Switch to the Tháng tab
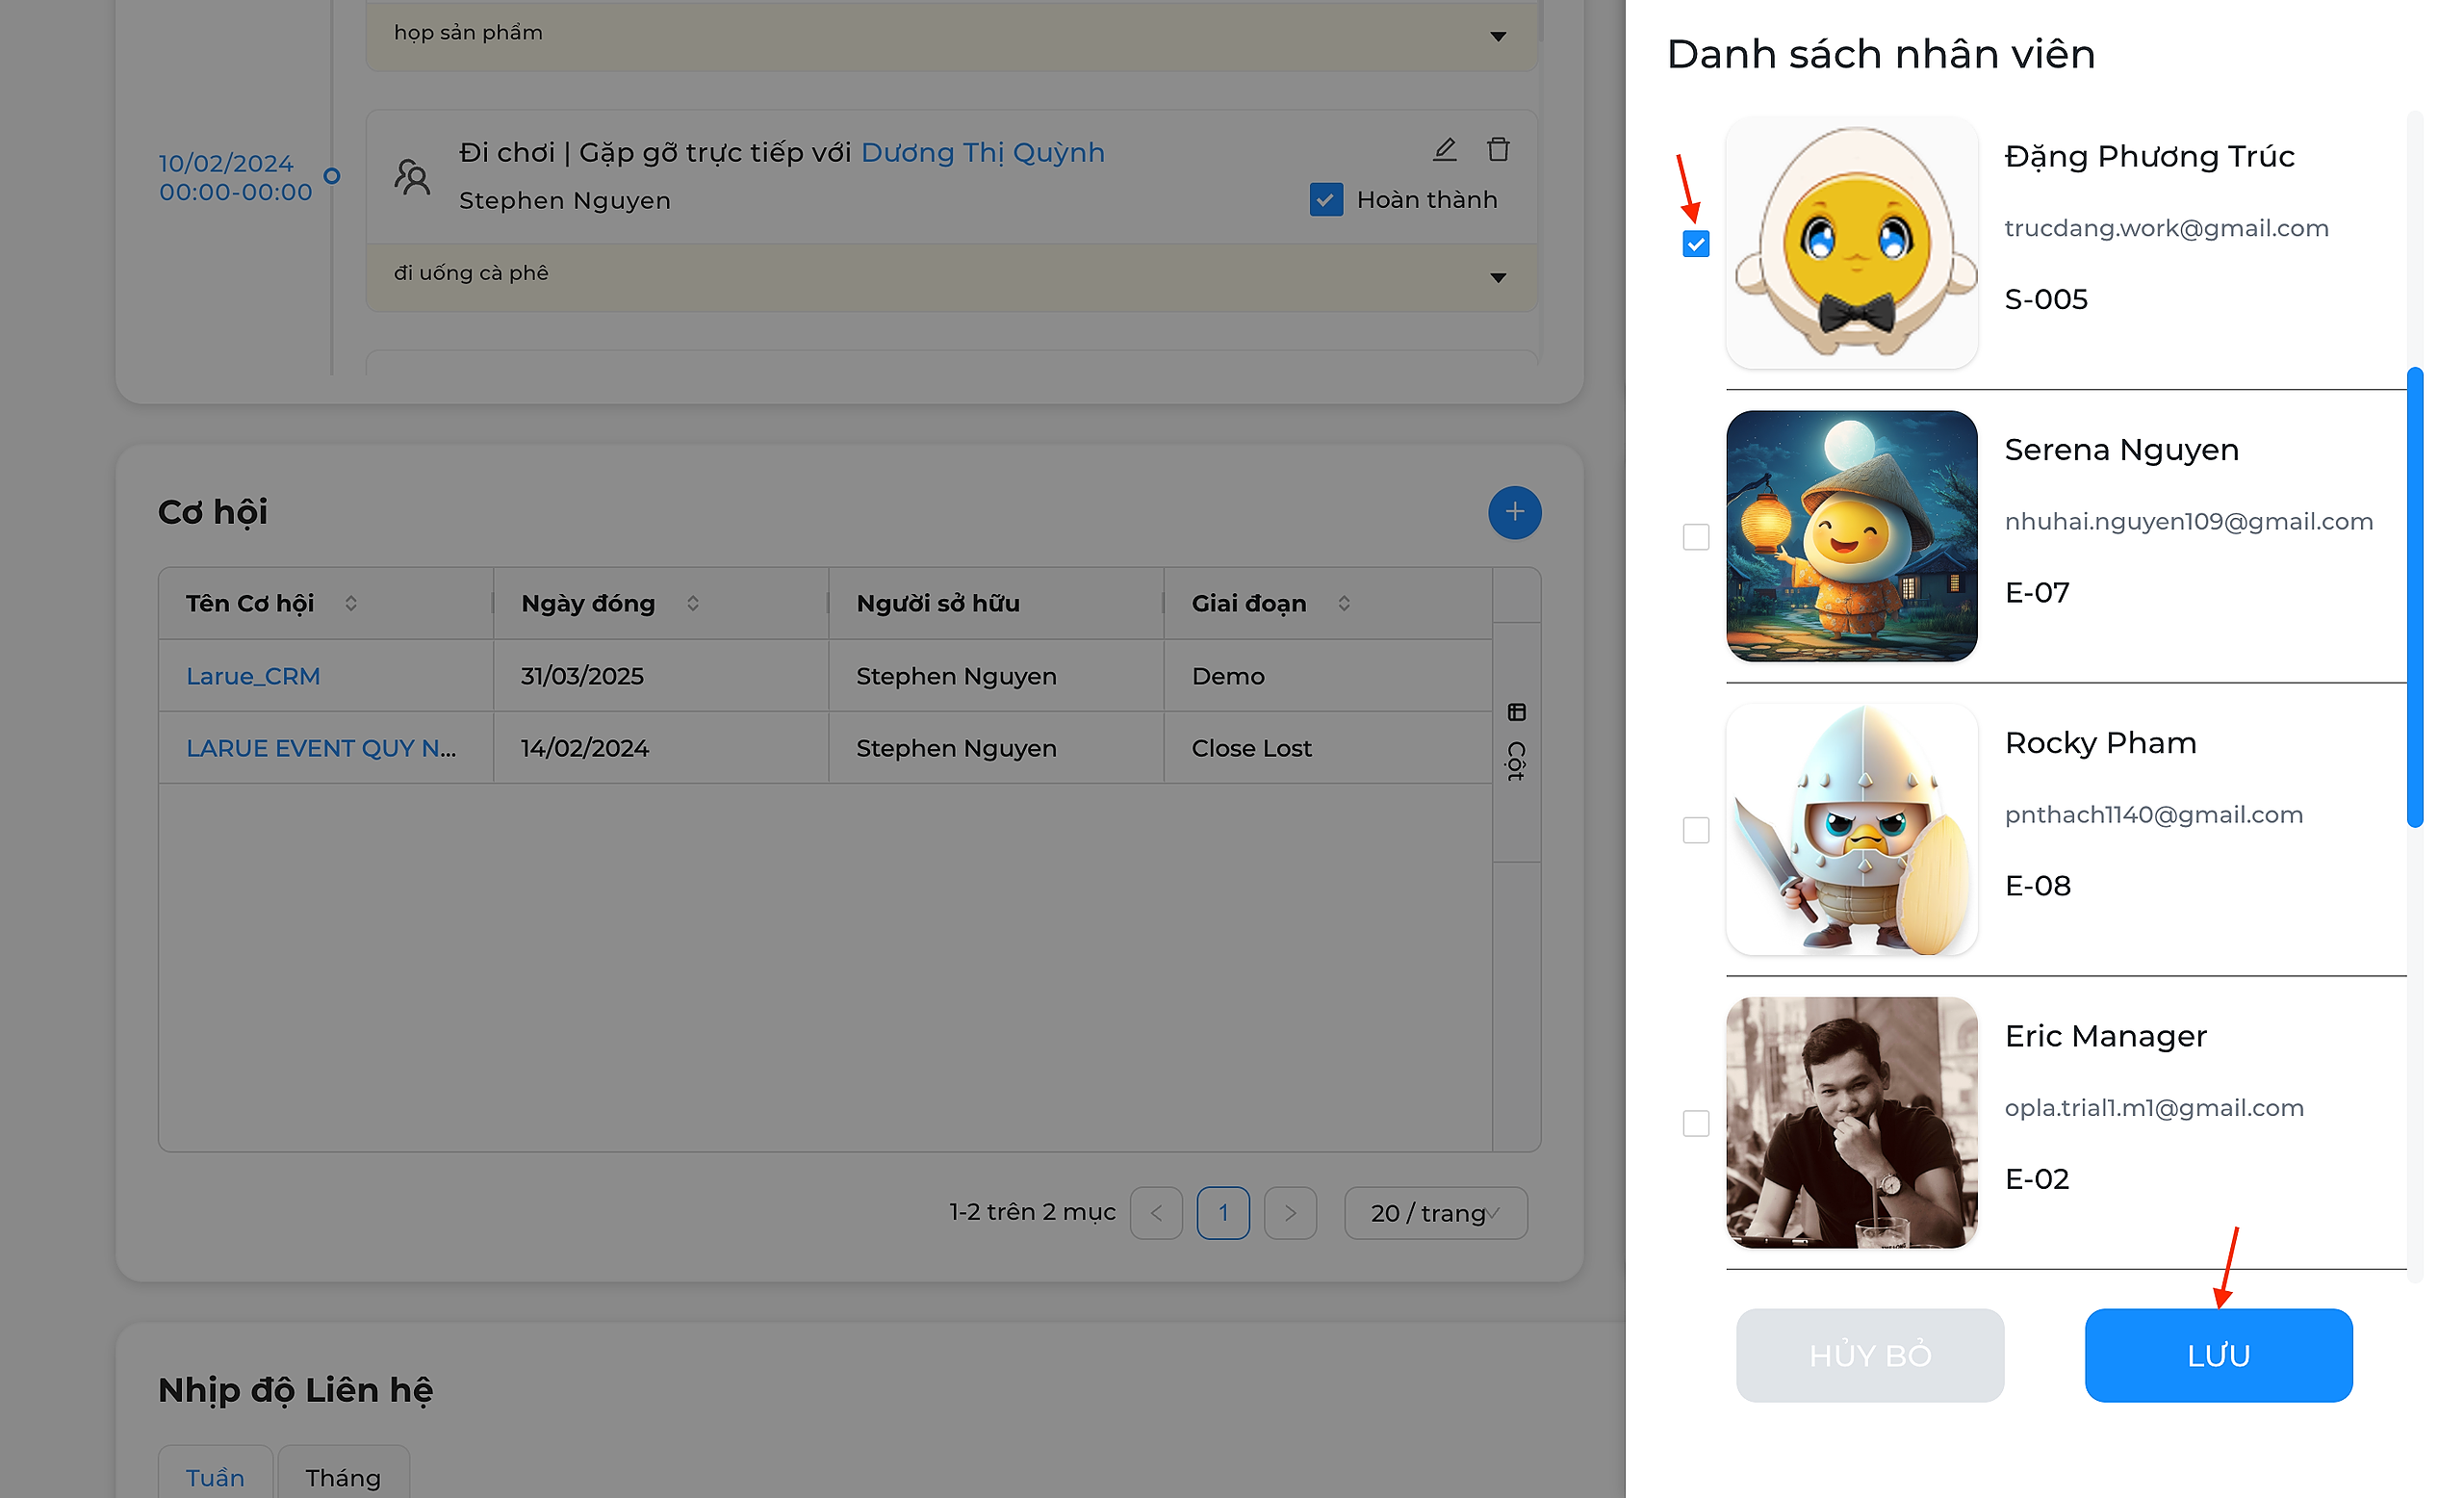The width and height of the screenshot is (2464, 1498). coord(343,1476)
